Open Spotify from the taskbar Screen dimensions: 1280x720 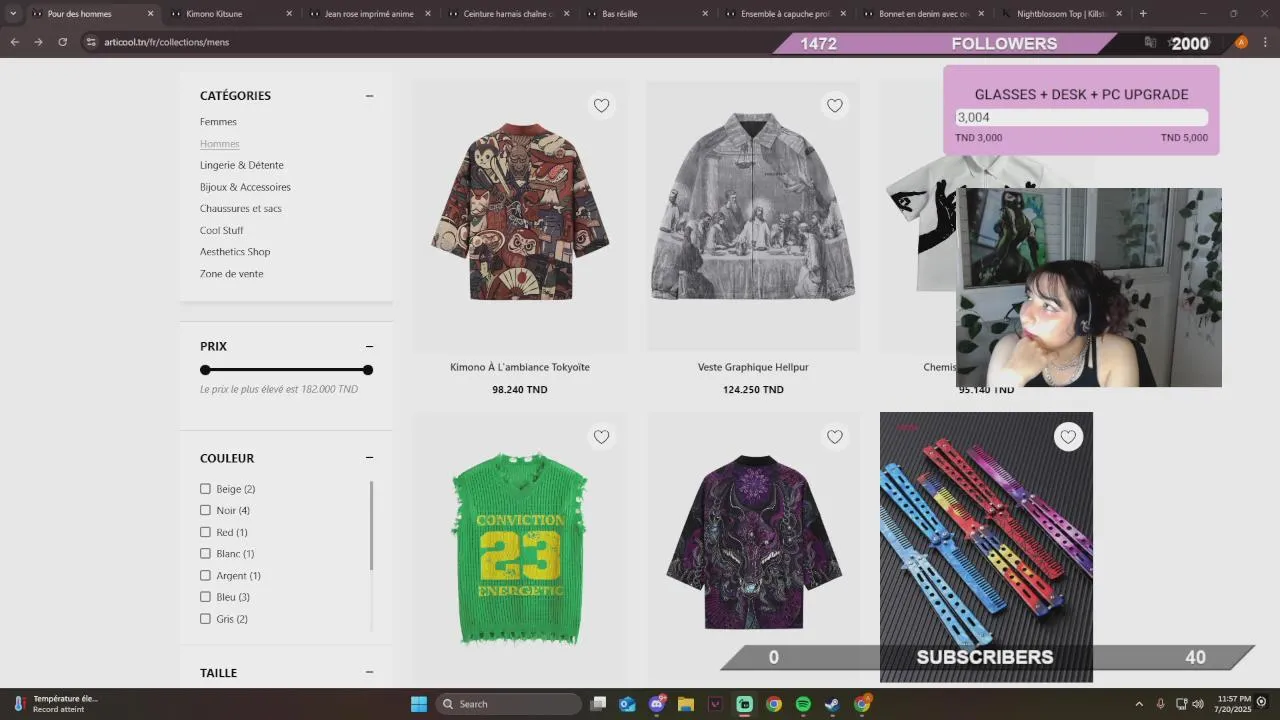803,704
